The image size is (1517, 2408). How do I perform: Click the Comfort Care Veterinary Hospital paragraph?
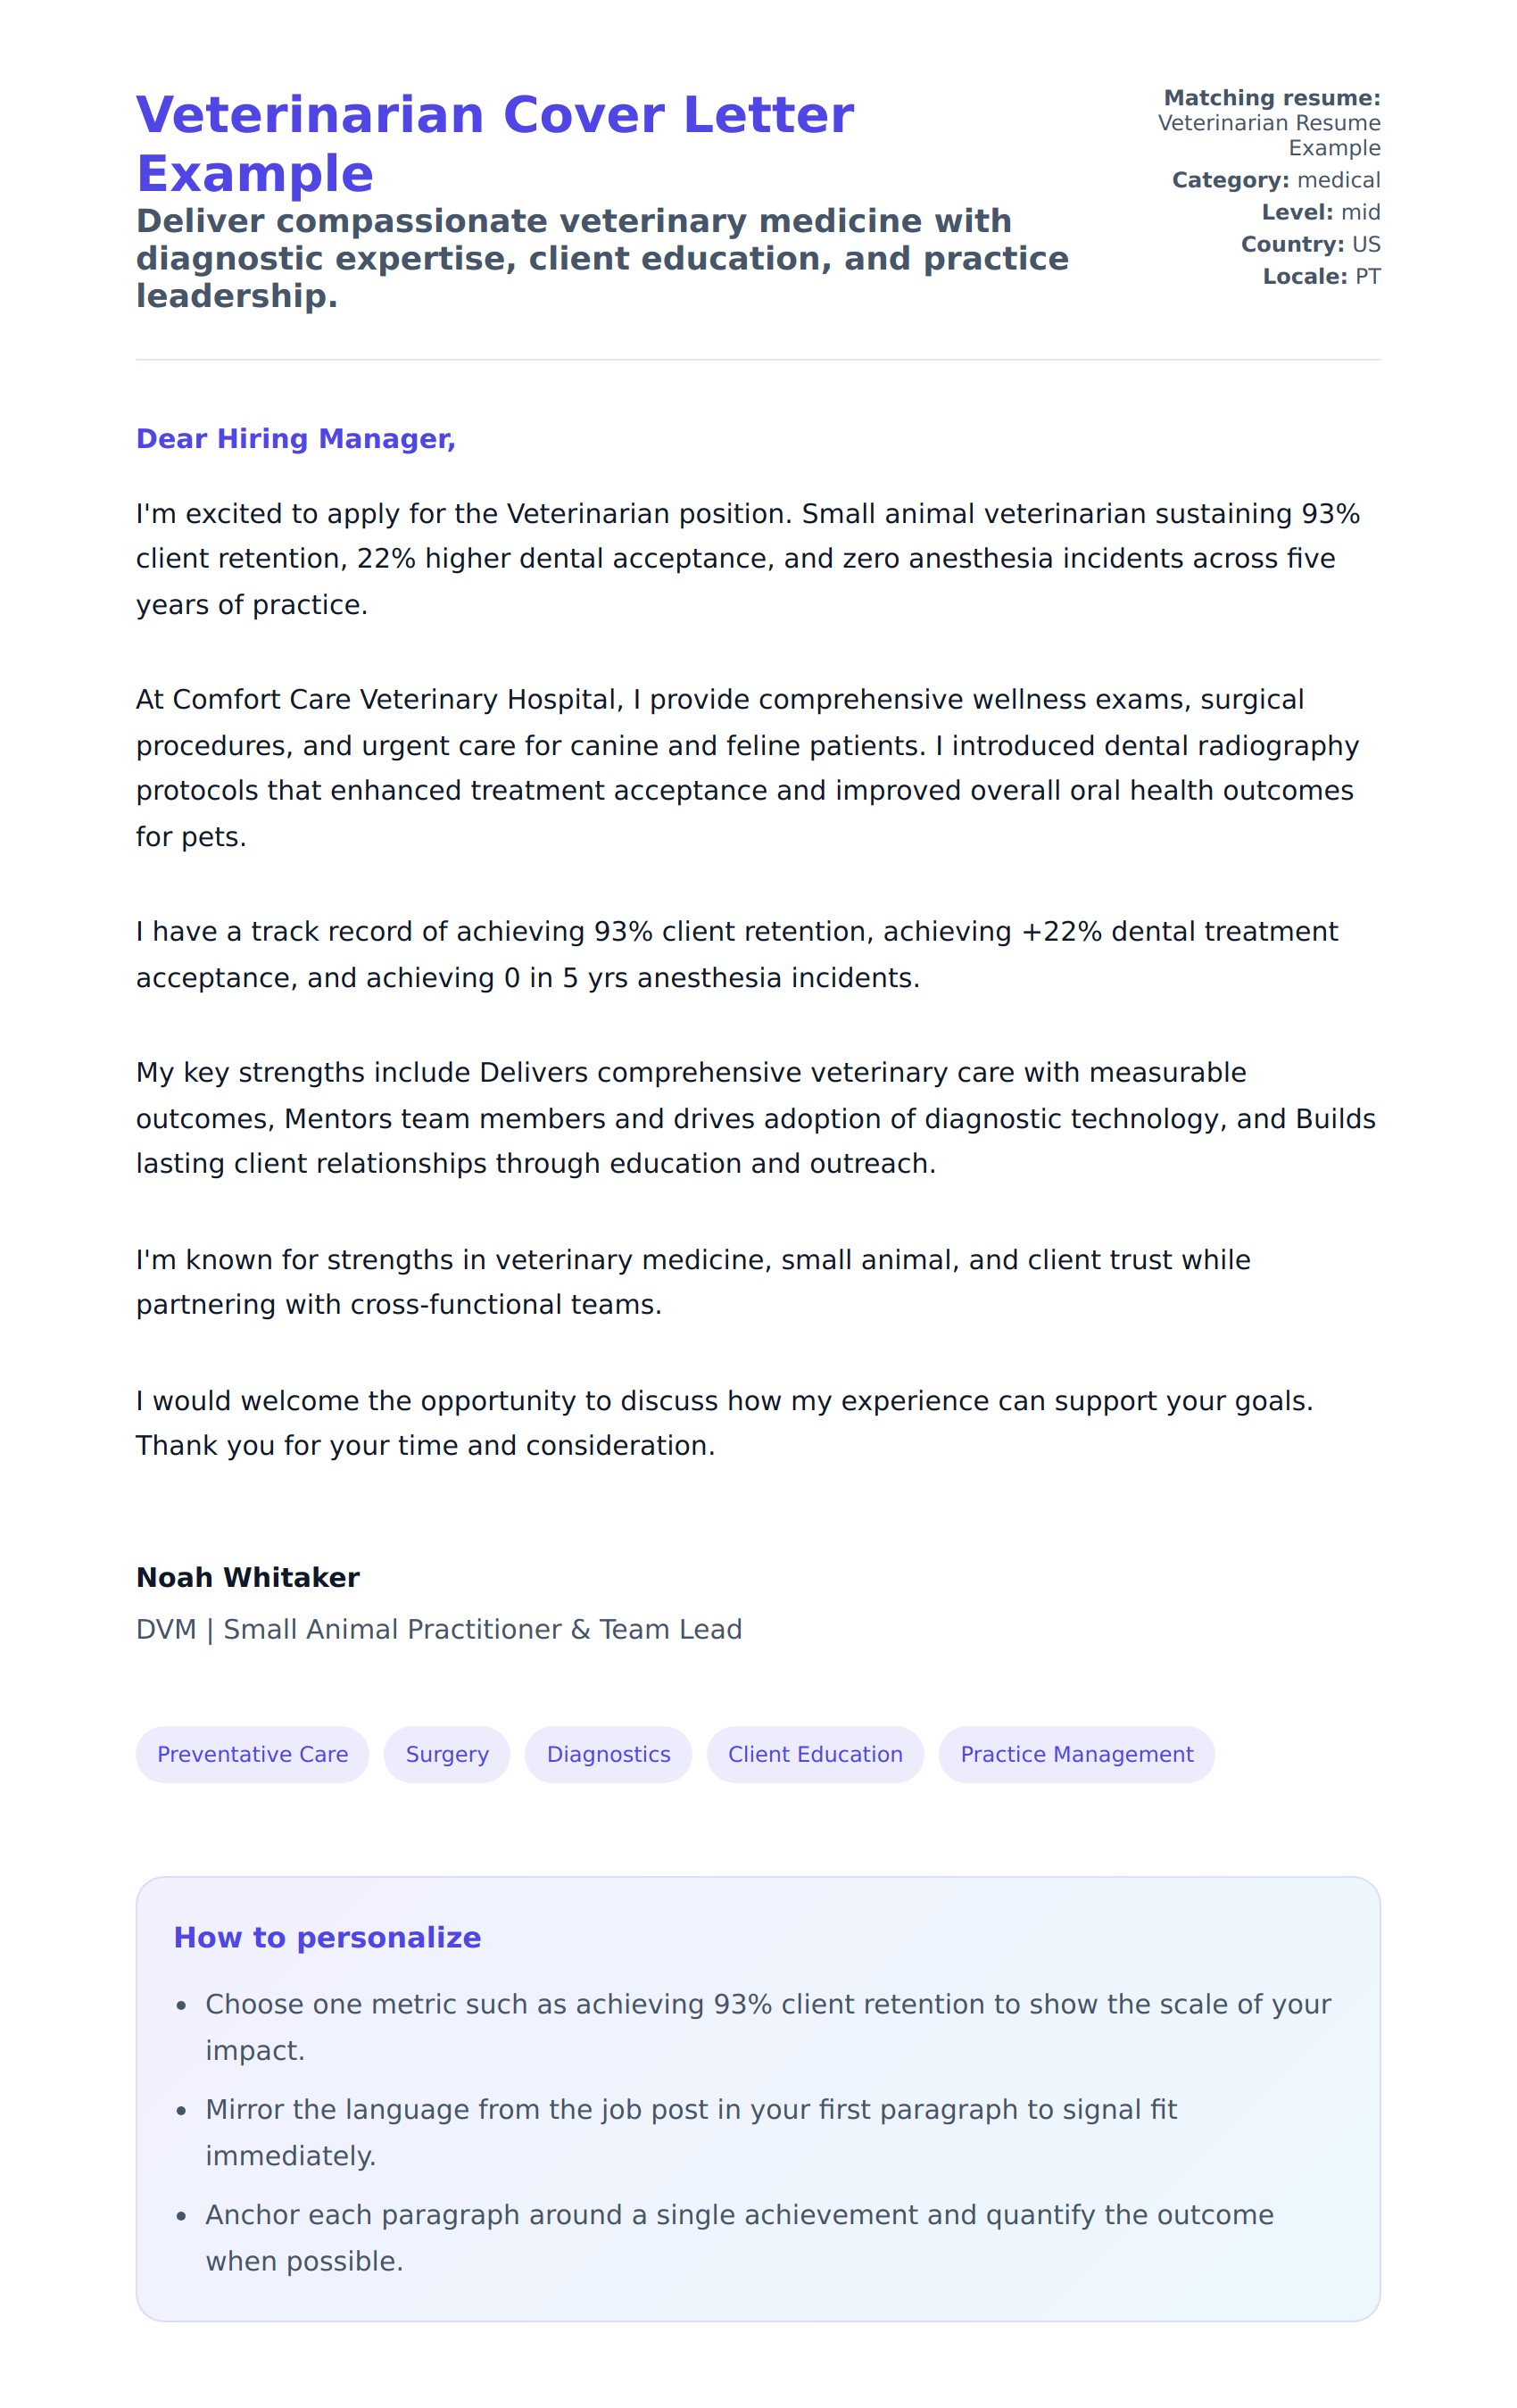[745, 767]
